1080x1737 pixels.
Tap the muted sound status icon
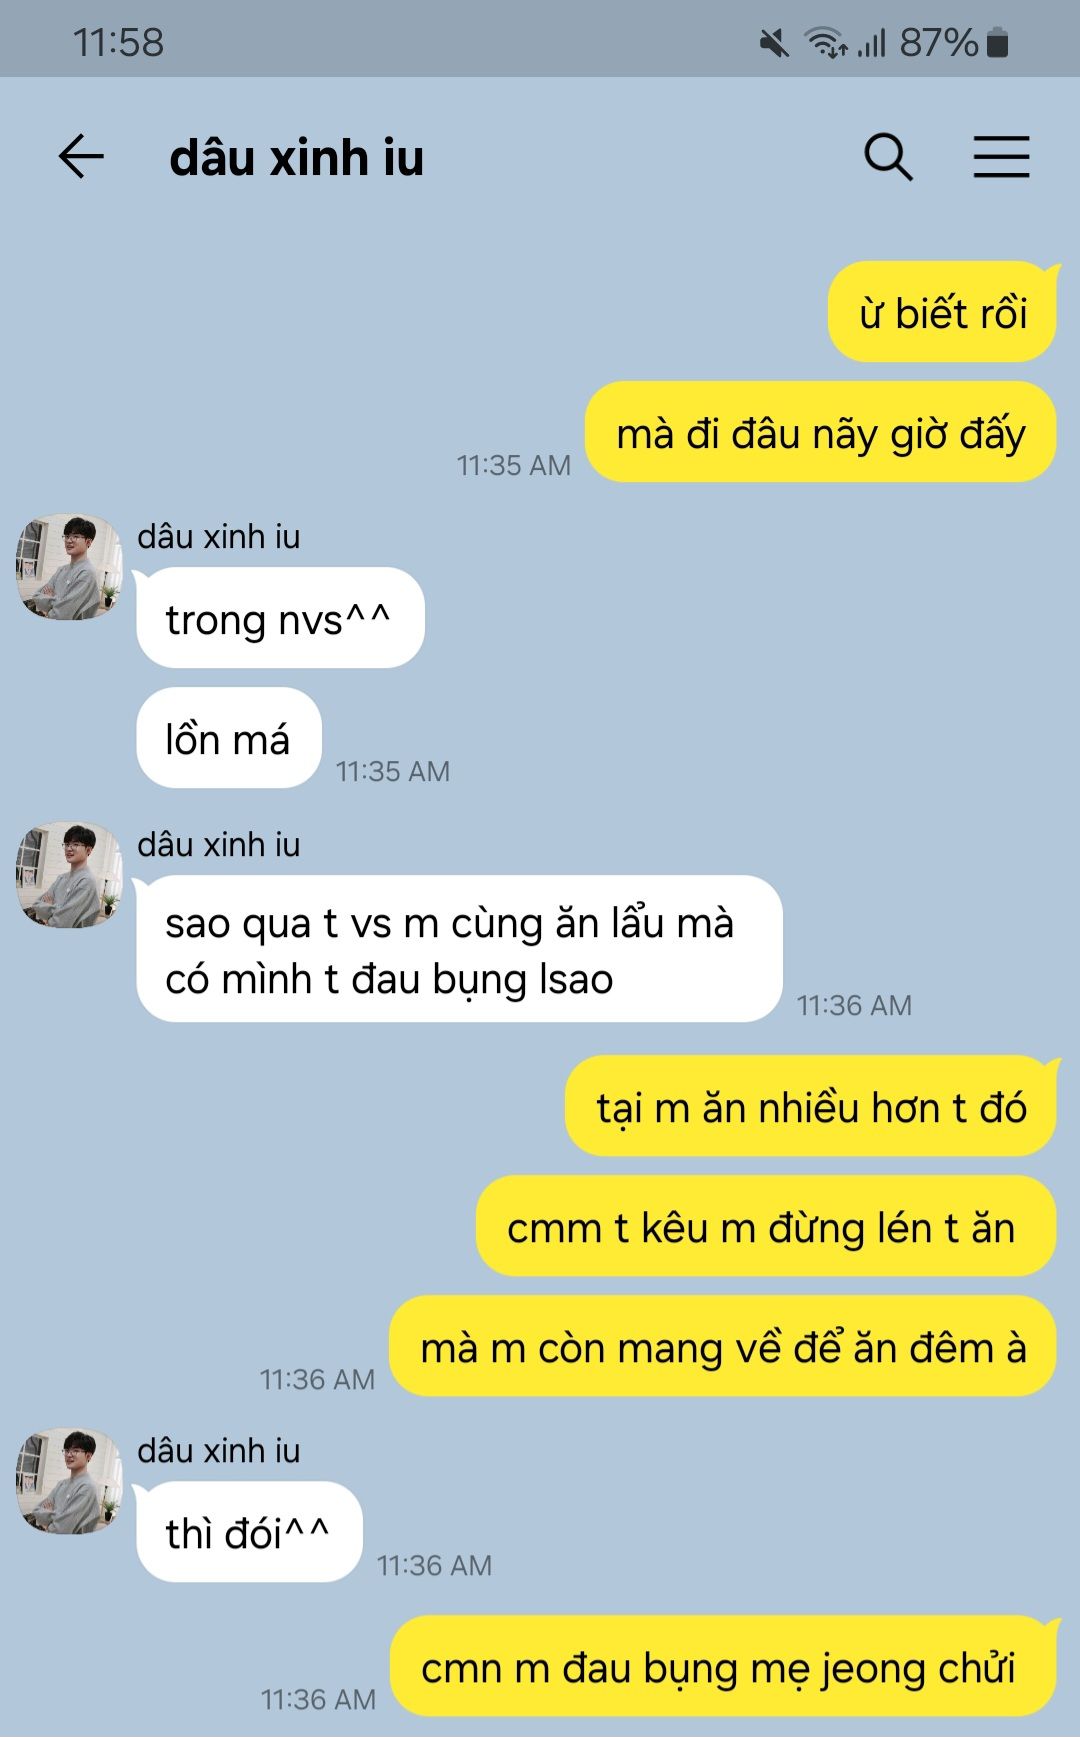coord(774,43)
